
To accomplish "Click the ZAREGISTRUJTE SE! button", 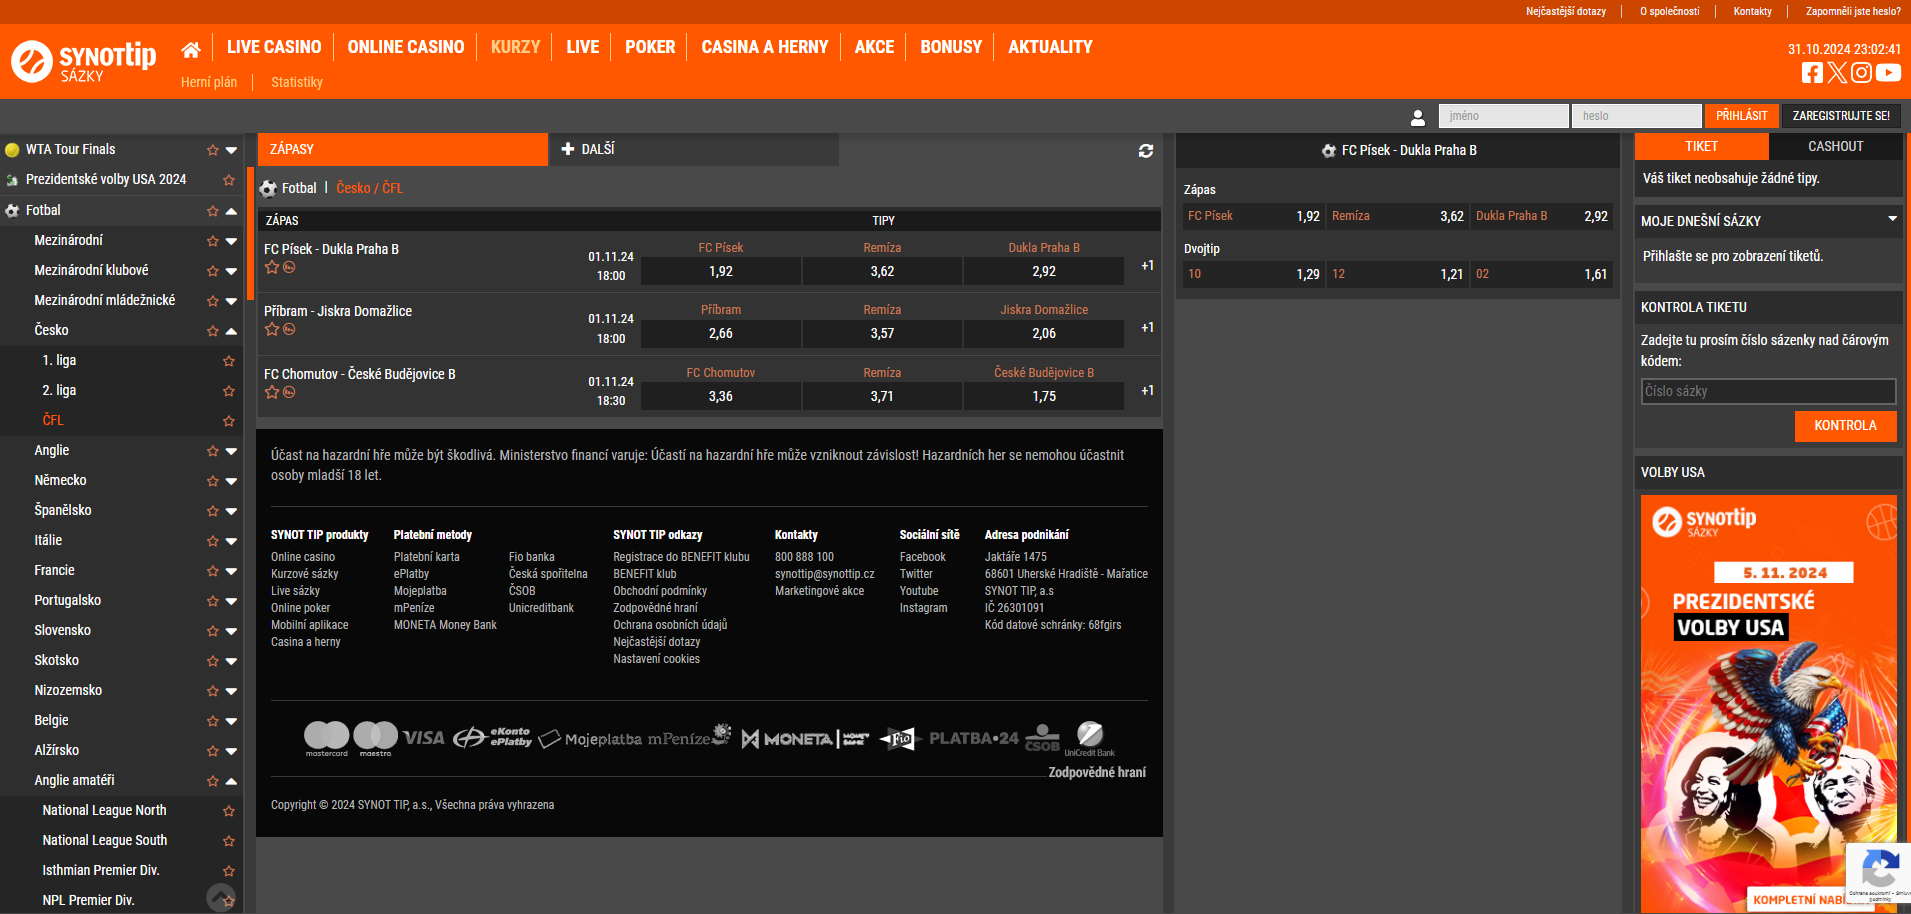I will pos(1841,116).
